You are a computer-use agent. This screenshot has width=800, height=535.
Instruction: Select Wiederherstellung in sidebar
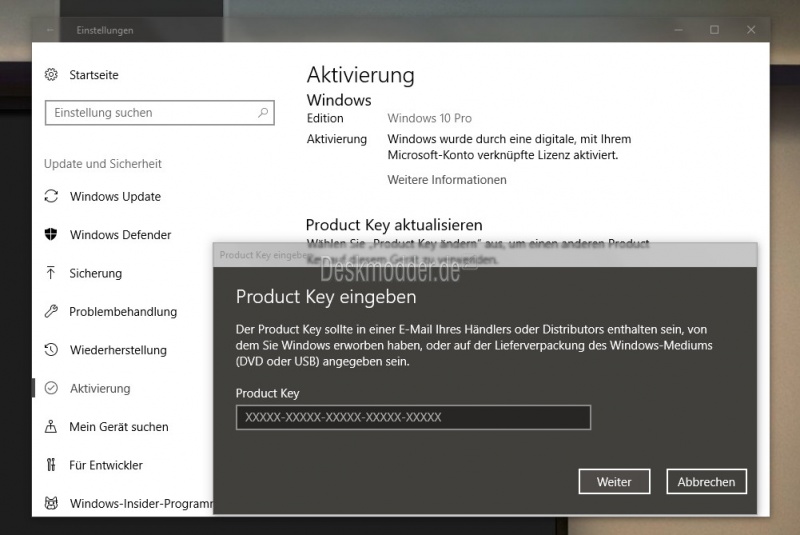point(118,350)
